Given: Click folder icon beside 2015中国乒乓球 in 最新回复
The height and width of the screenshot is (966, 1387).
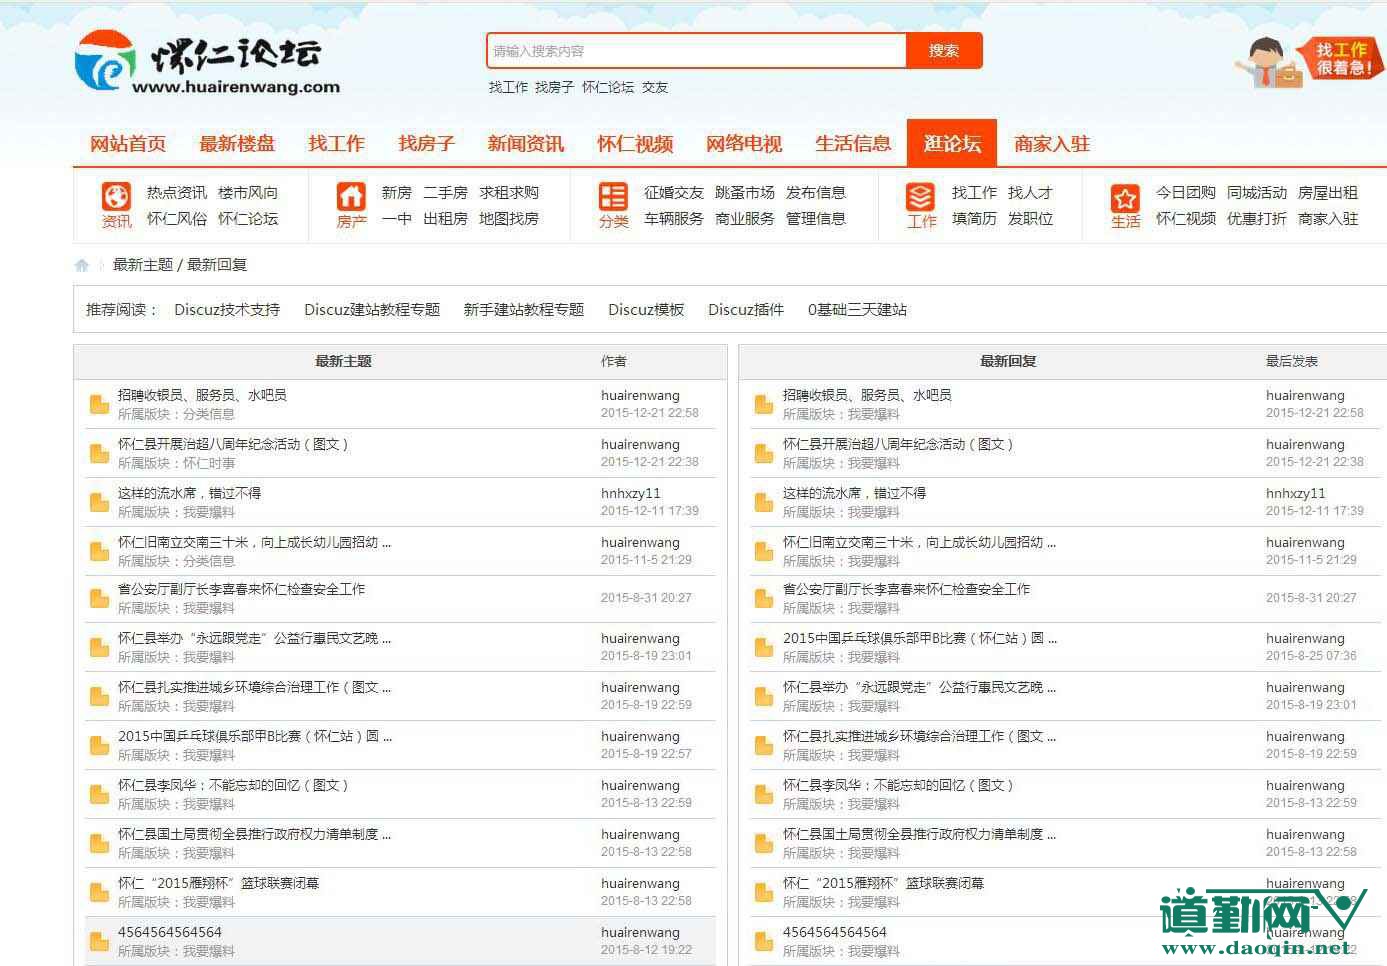Looking at the screenshot, I should click(x=764, y=647).
